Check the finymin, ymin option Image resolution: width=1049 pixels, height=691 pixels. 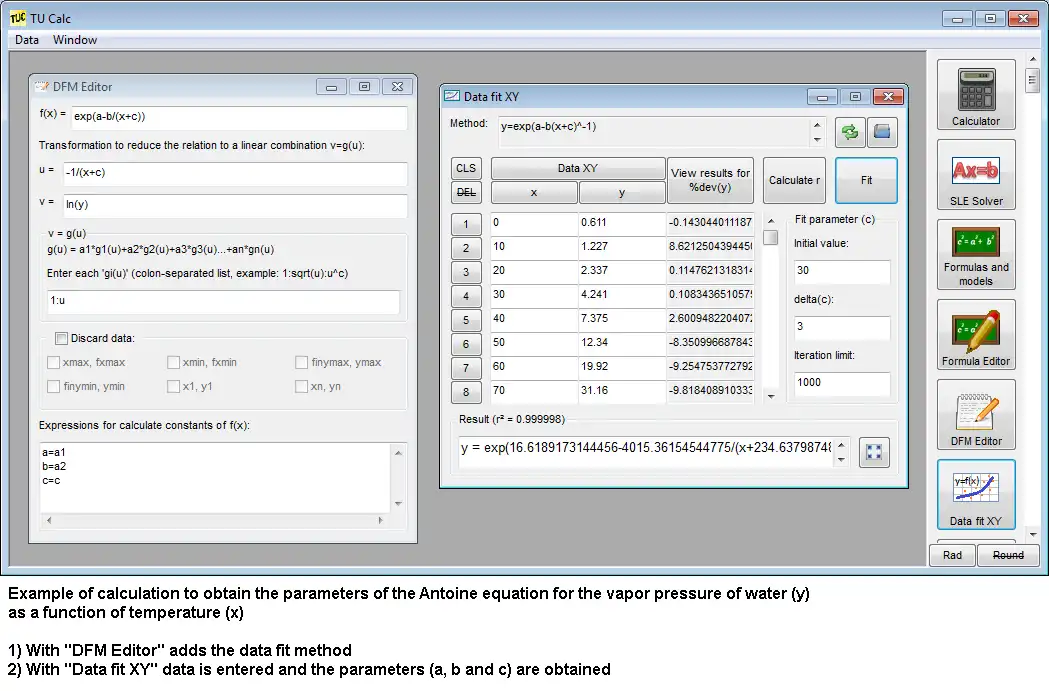(54, 387)
